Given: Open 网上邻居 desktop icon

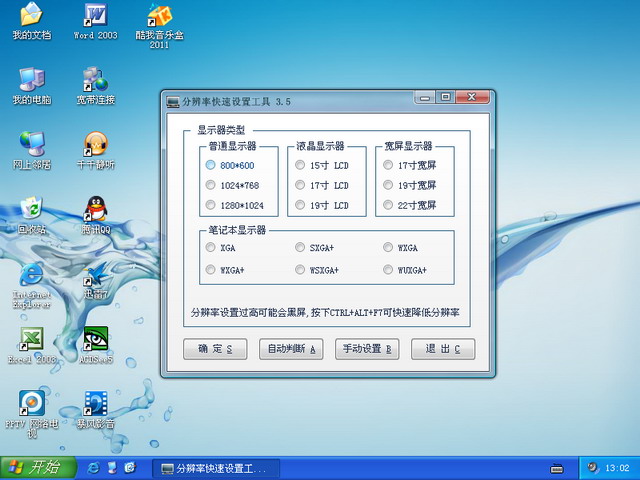Looking at the screenshot, I should (x=31, y=151).
